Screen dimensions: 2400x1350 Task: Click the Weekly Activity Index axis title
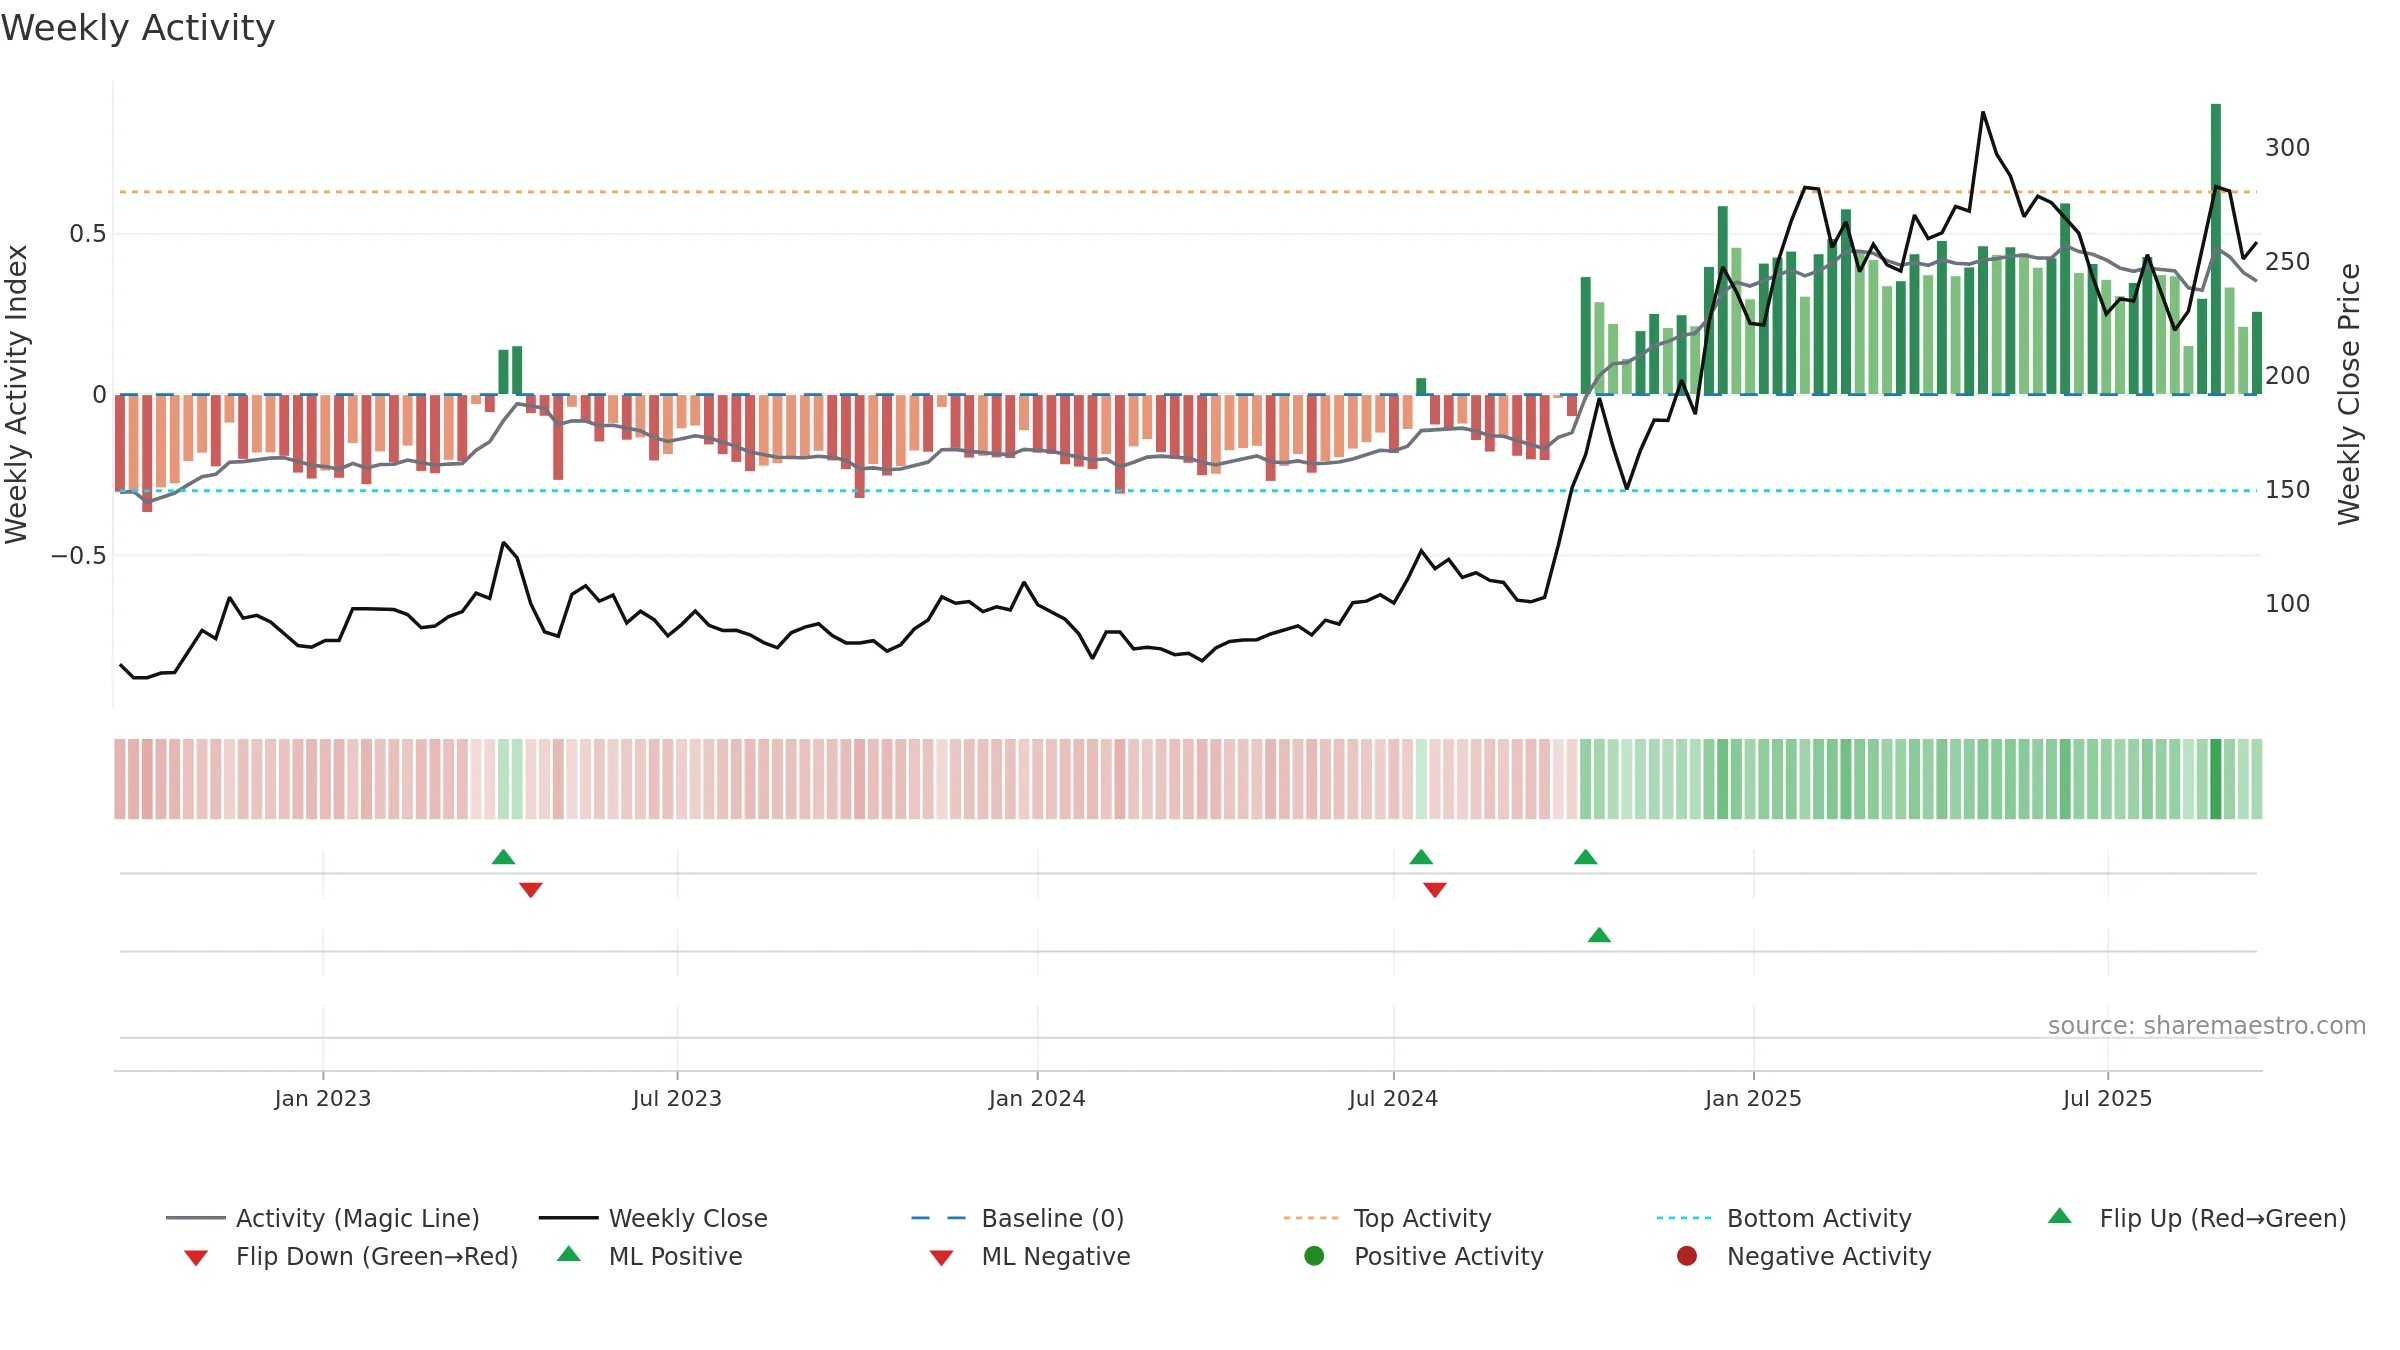(16, 394)
